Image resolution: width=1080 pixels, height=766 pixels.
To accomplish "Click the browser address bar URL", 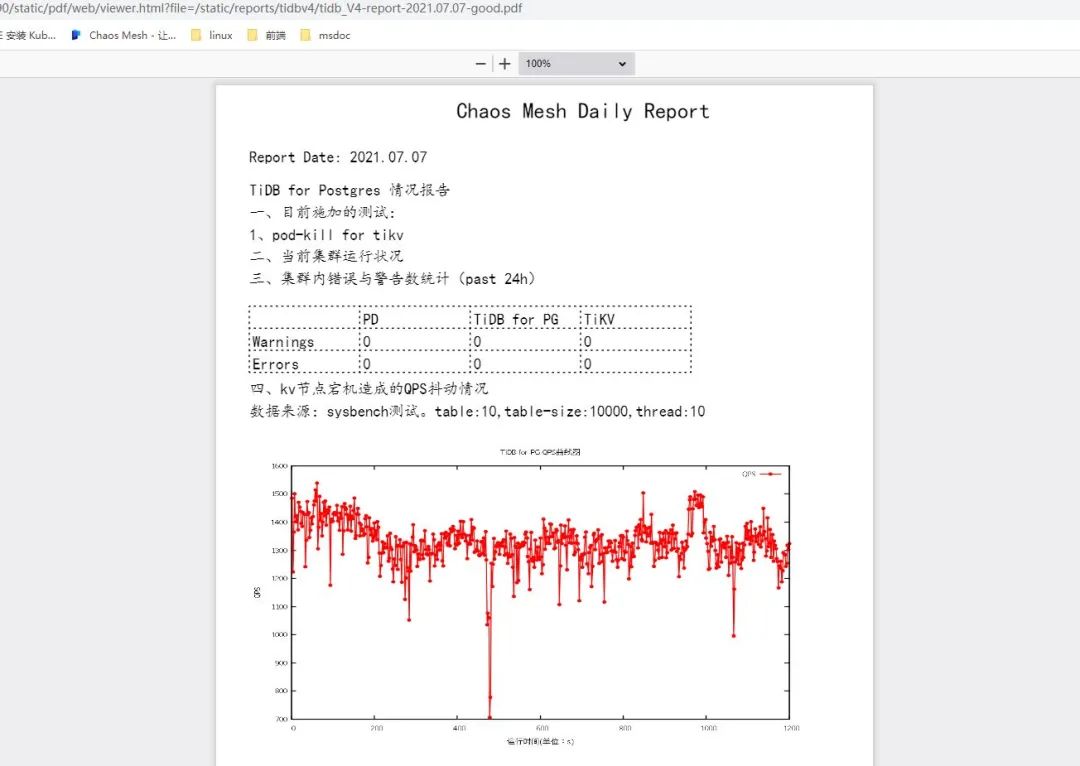I will tap(261, 8).
